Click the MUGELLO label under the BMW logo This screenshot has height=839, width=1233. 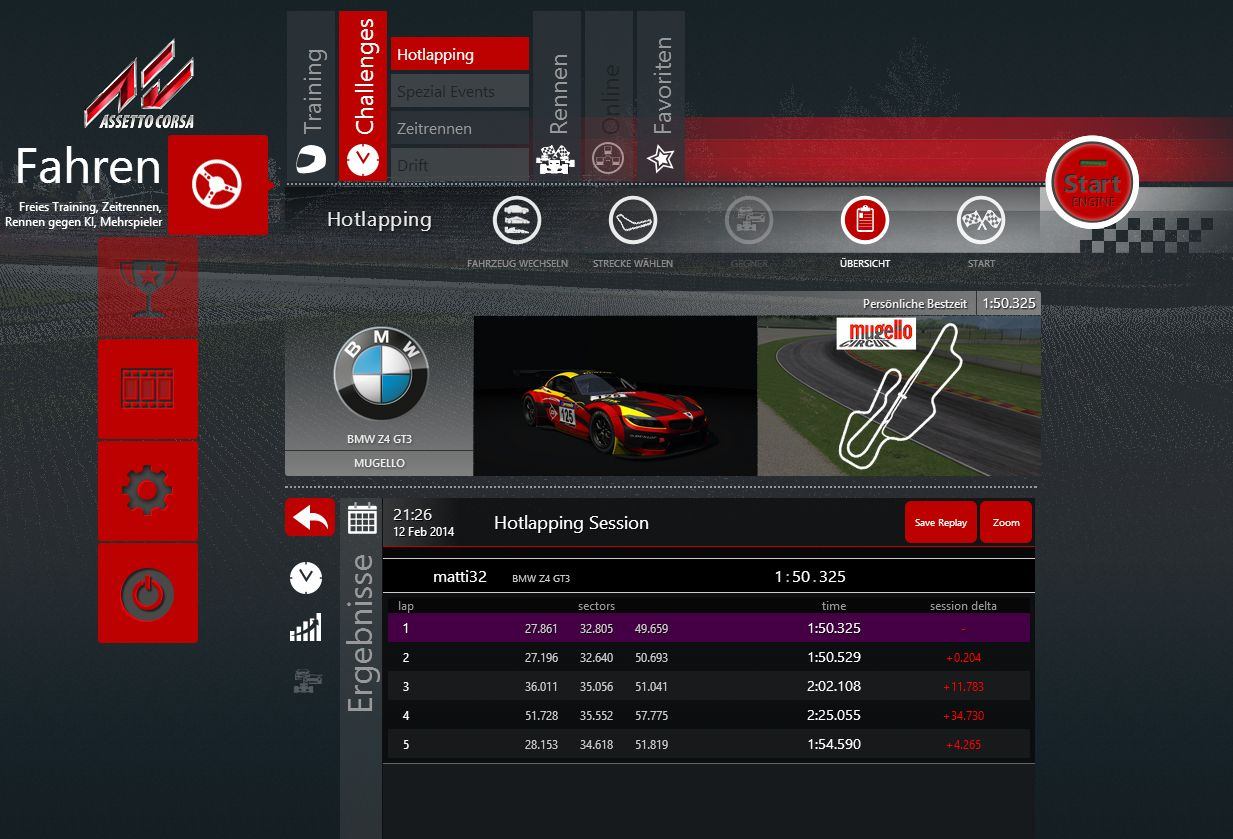pos(379,464)
